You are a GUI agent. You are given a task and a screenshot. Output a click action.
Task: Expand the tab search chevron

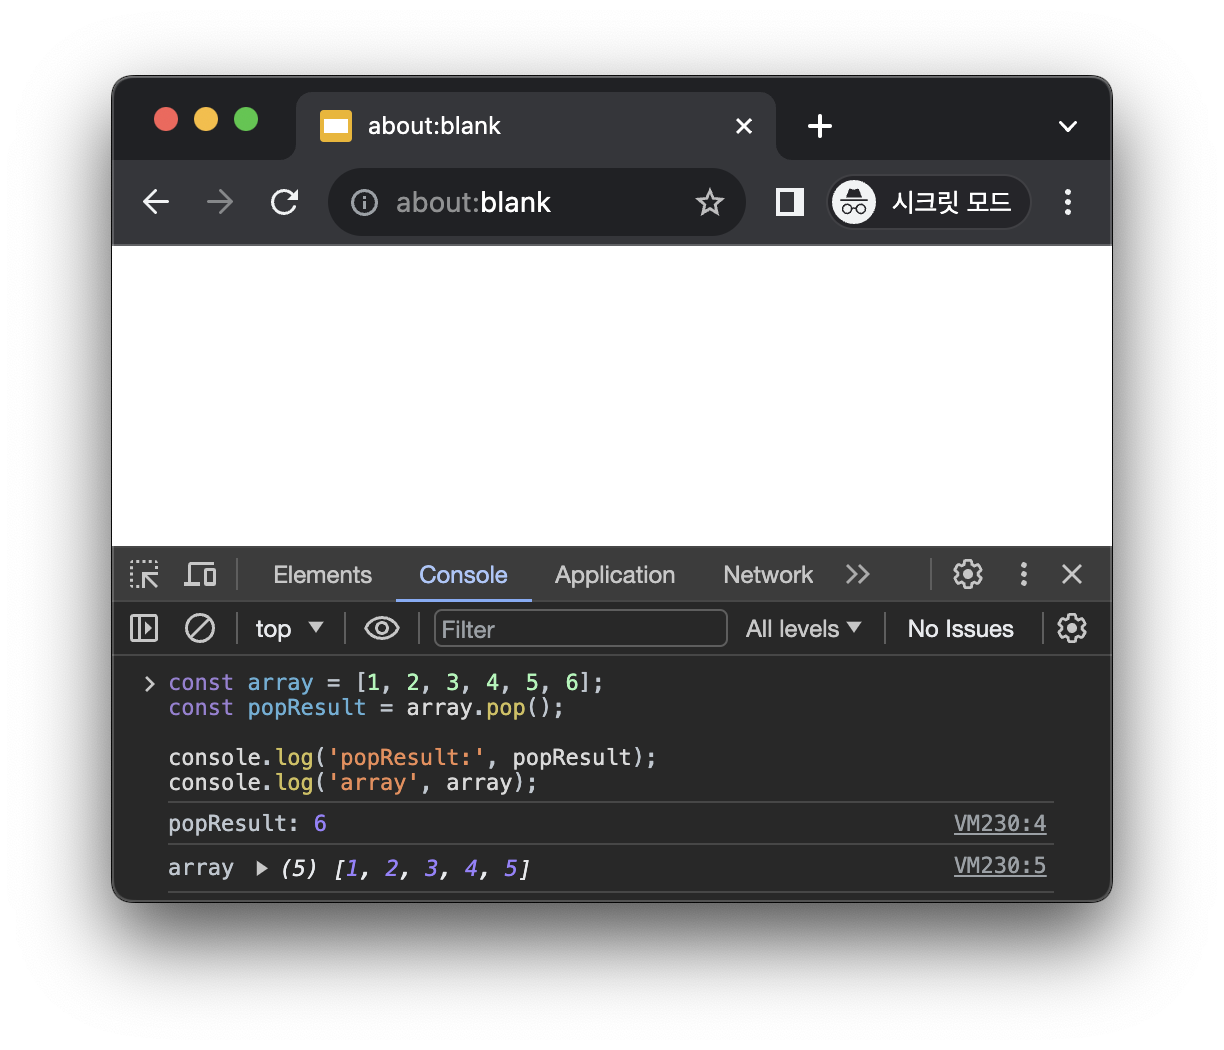coord(1068,126)
